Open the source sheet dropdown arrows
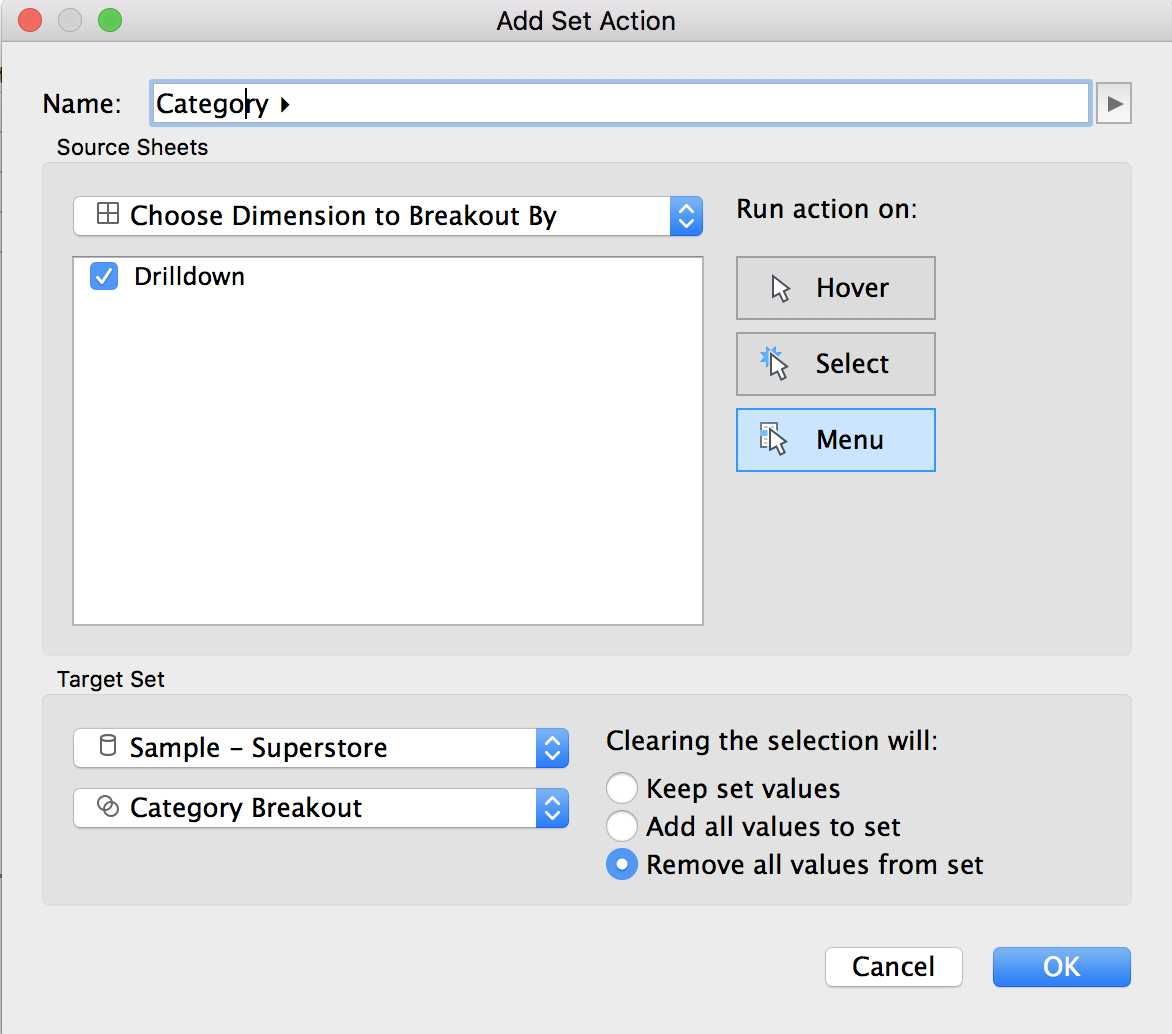The image size is (1172, 1034). [685, 216]
